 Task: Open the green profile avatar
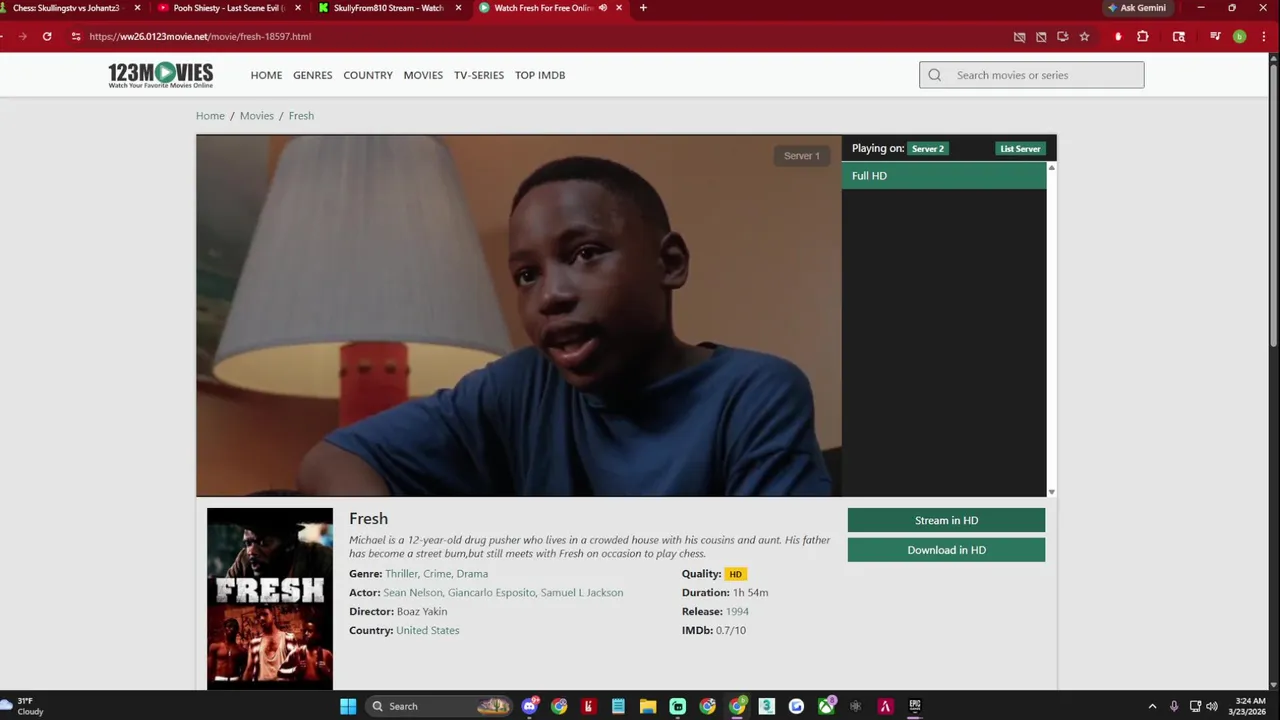[1239, 36]
